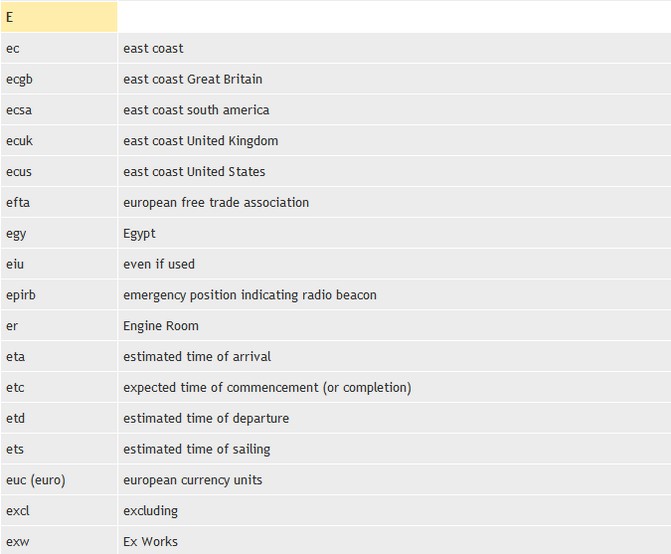Click the 'east coast Great Britain' definition
Screen dimensions: 671x554
(192, 79)
